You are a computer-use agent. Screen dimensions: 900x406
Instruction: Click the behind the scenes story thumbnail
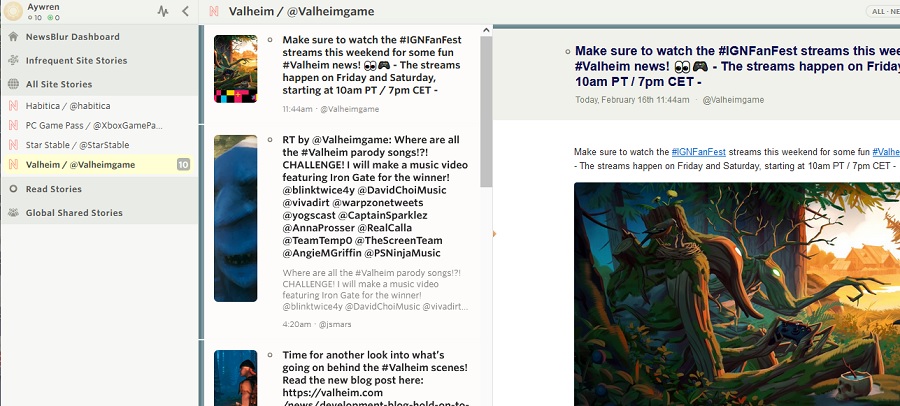coord(235,378)
